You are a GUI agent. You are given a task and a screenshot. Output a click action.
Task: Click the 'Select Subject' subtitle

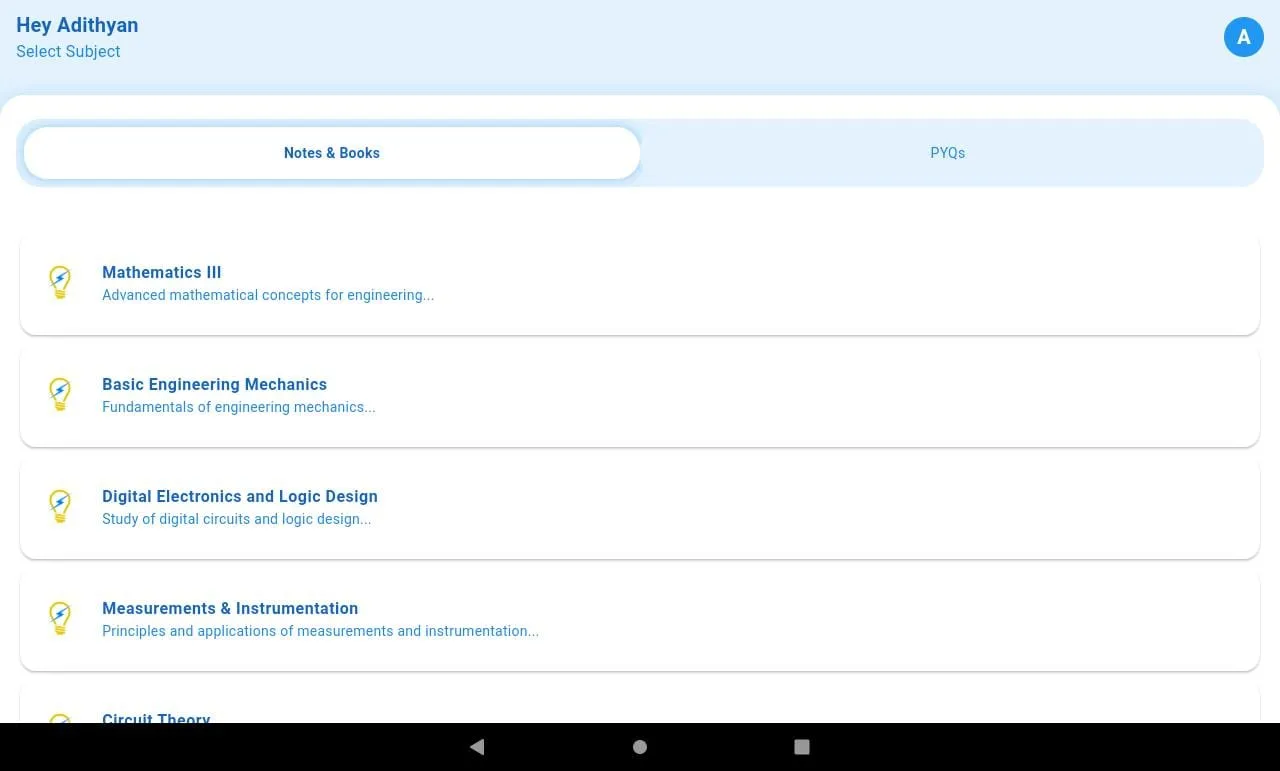click(68, 51)
